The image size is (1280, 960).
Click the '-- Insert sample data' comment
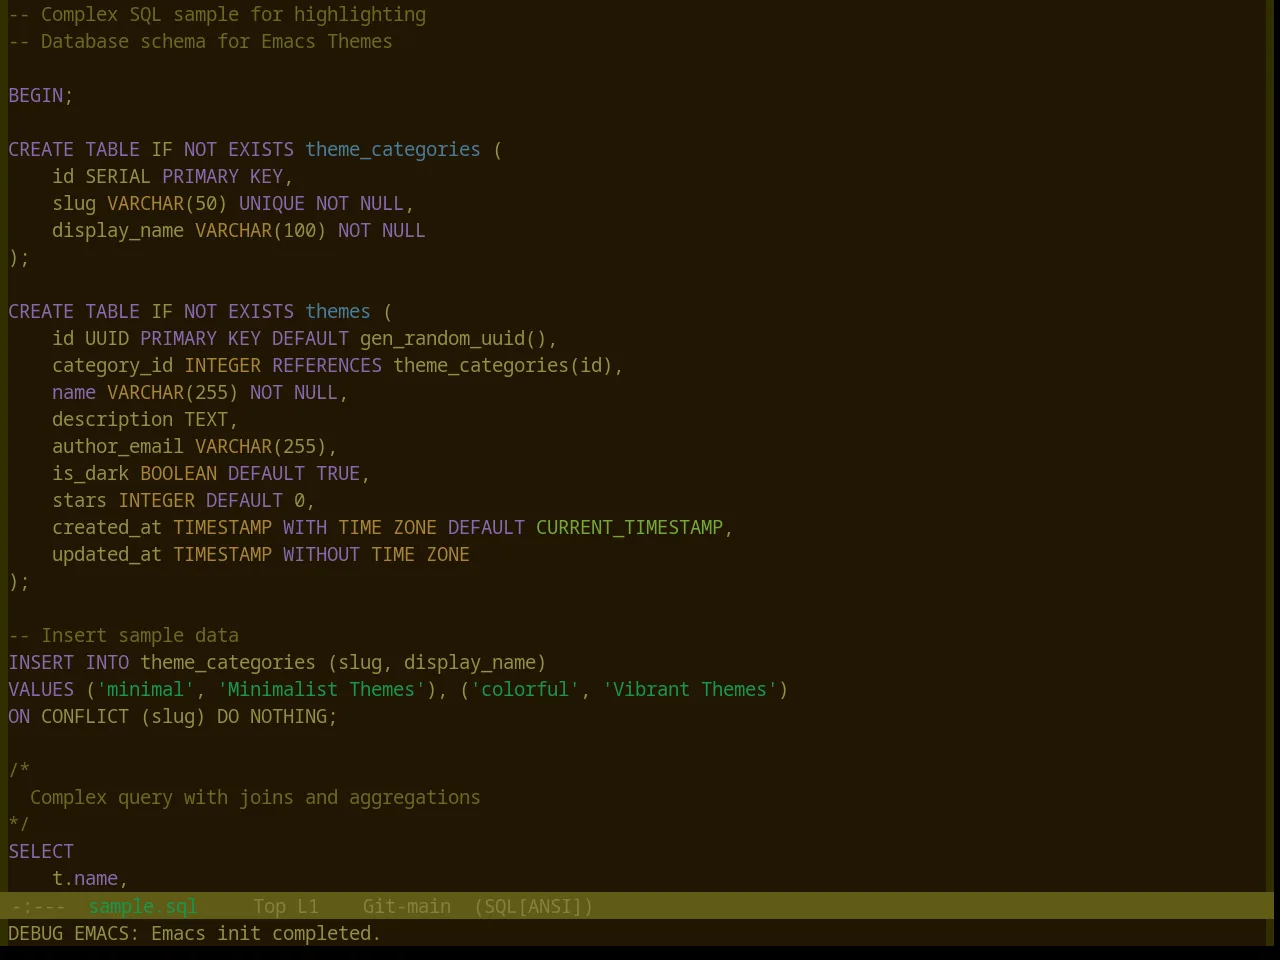click(124, 635)
